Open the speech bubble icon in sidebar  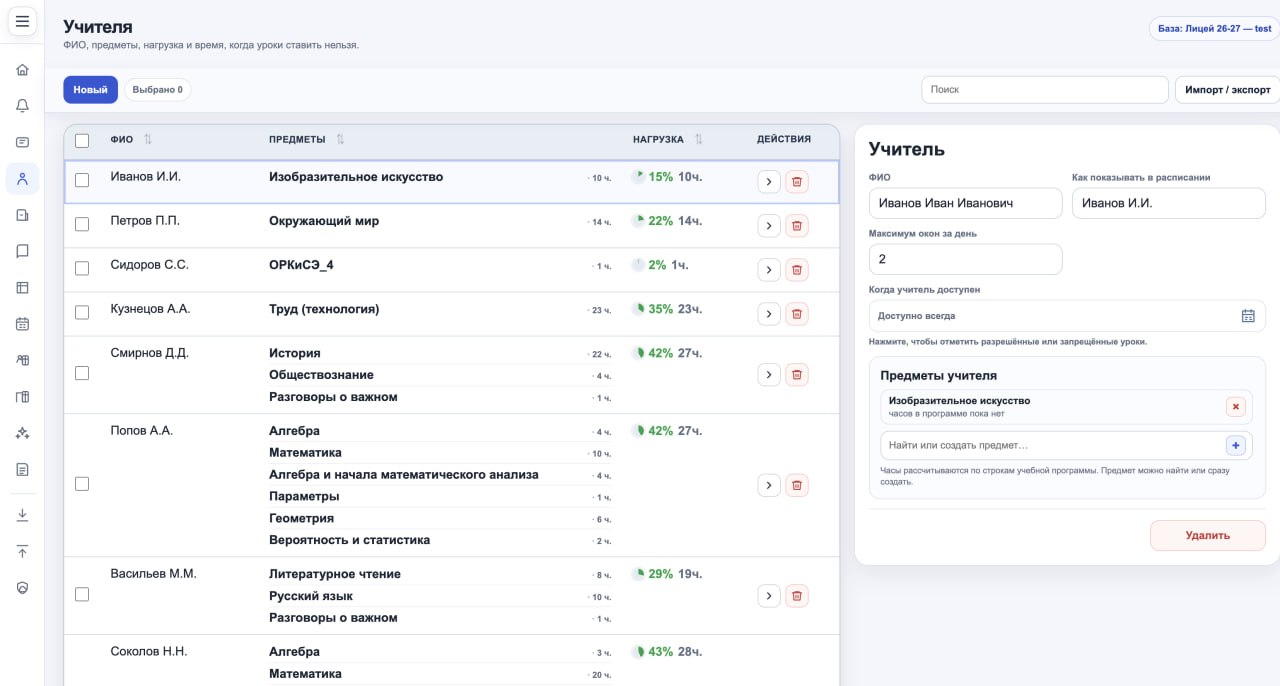click(22, 251)
